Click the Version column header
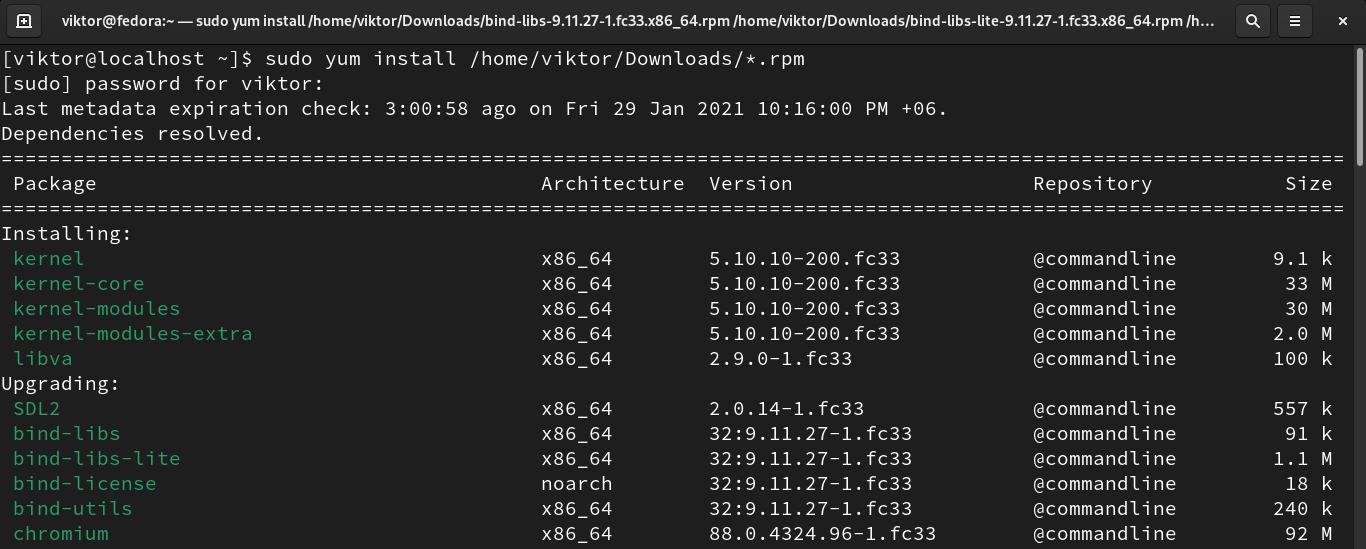 750,183
